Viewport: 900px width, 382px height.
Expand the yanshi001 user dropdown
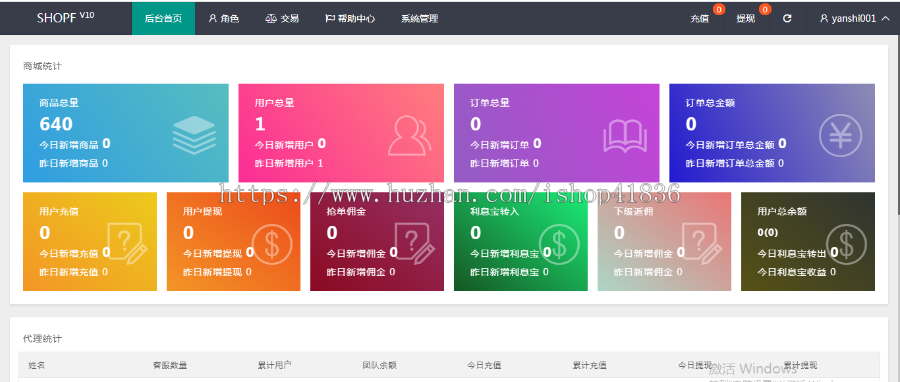pyautogui.click(x=855, y=18)
